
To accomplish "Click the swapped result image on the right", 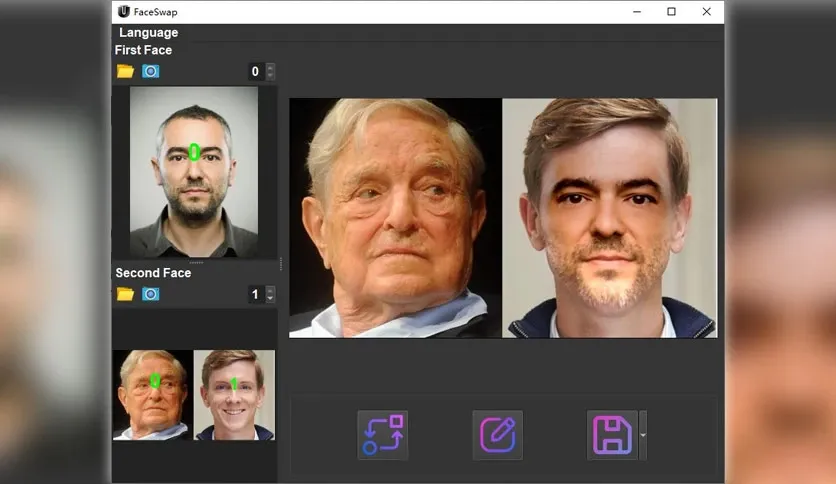I will click(610, 218).
